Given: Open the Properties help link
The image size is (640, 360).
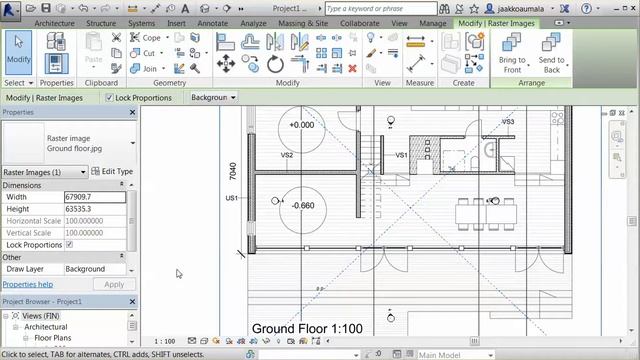Looking at the screenshot, I should coord(28,284).
